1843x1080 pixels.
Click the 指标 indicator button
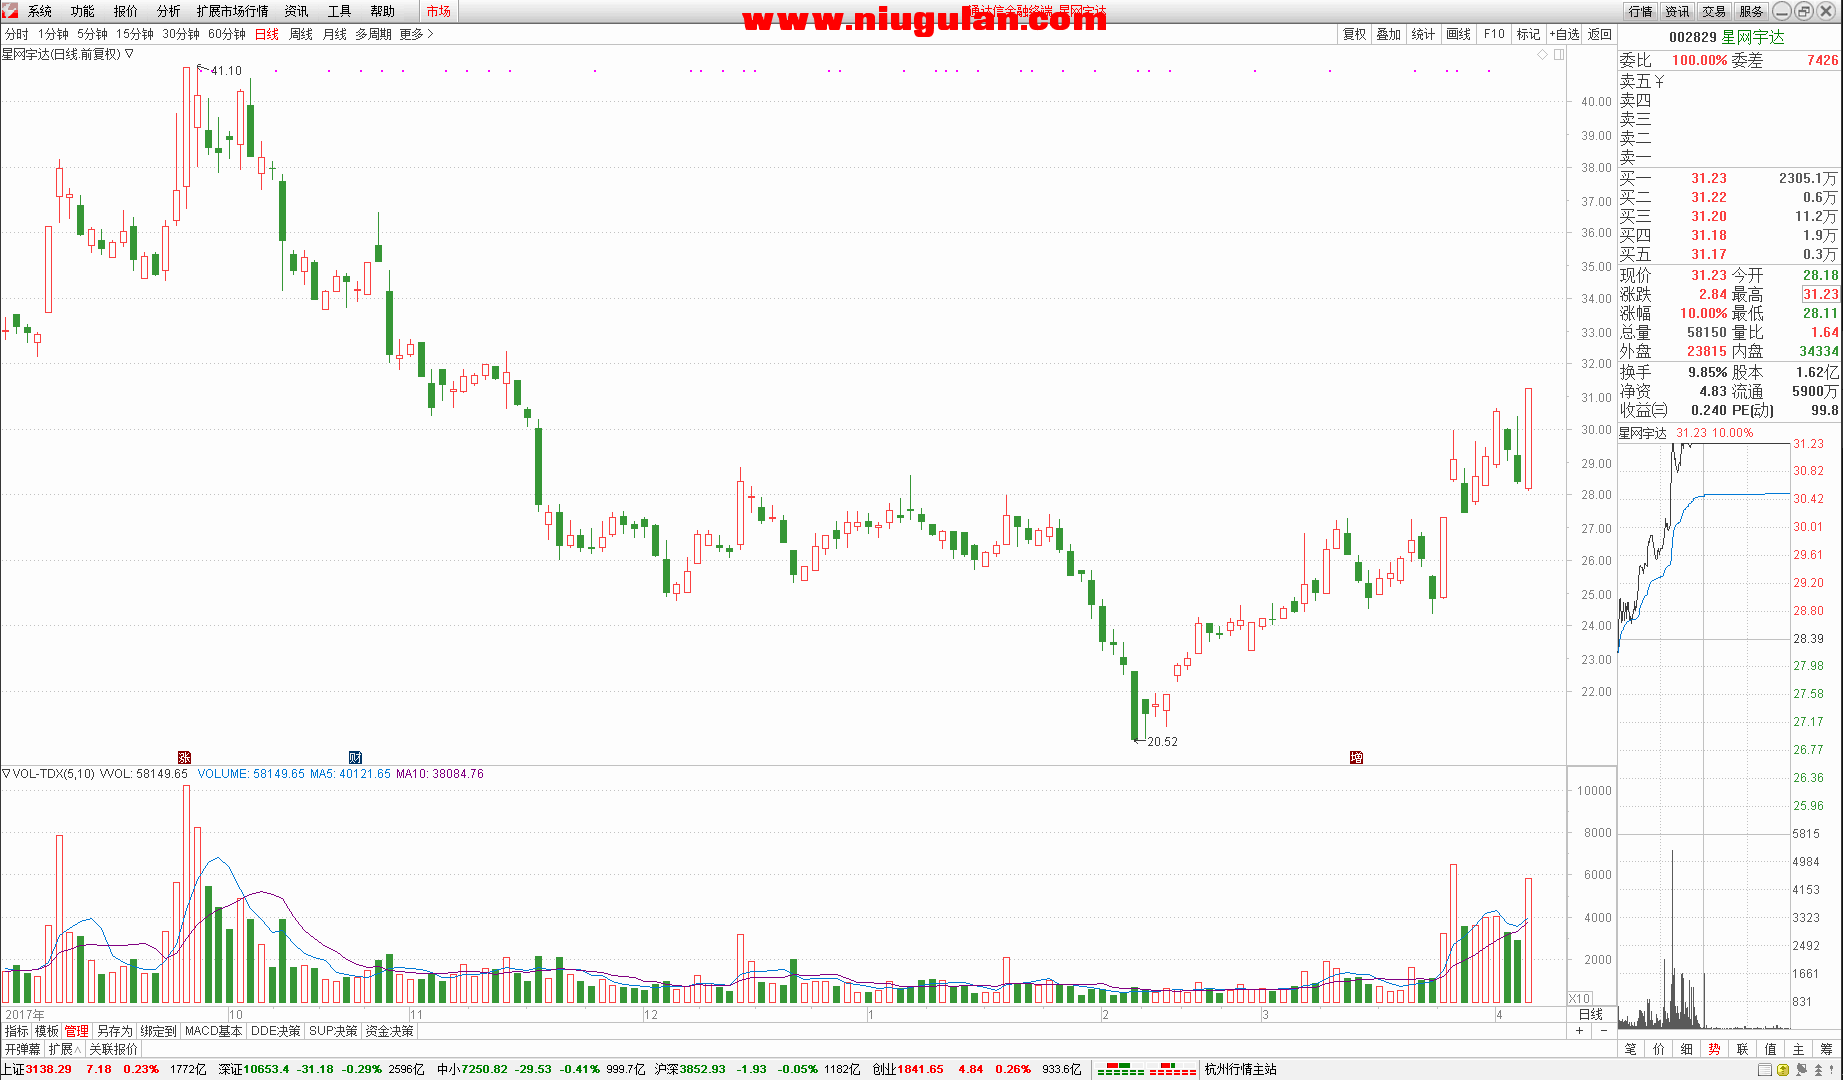click(17, 1031)
